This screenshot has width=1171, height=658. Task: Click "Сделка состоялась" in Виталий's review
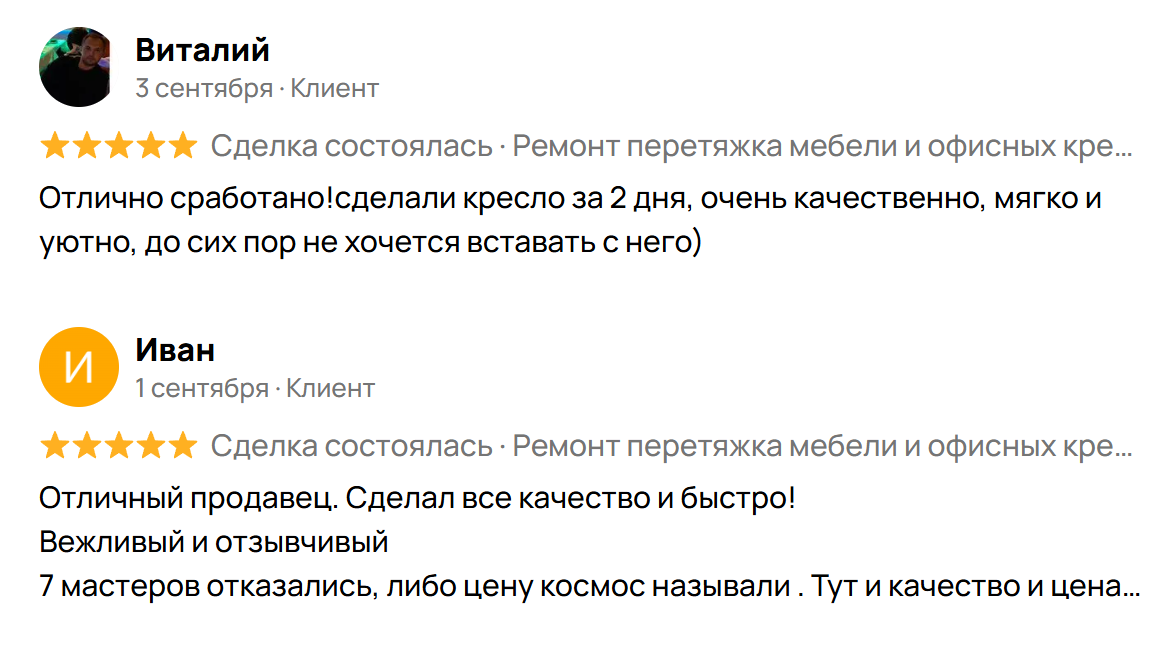[x=351, y=147]
